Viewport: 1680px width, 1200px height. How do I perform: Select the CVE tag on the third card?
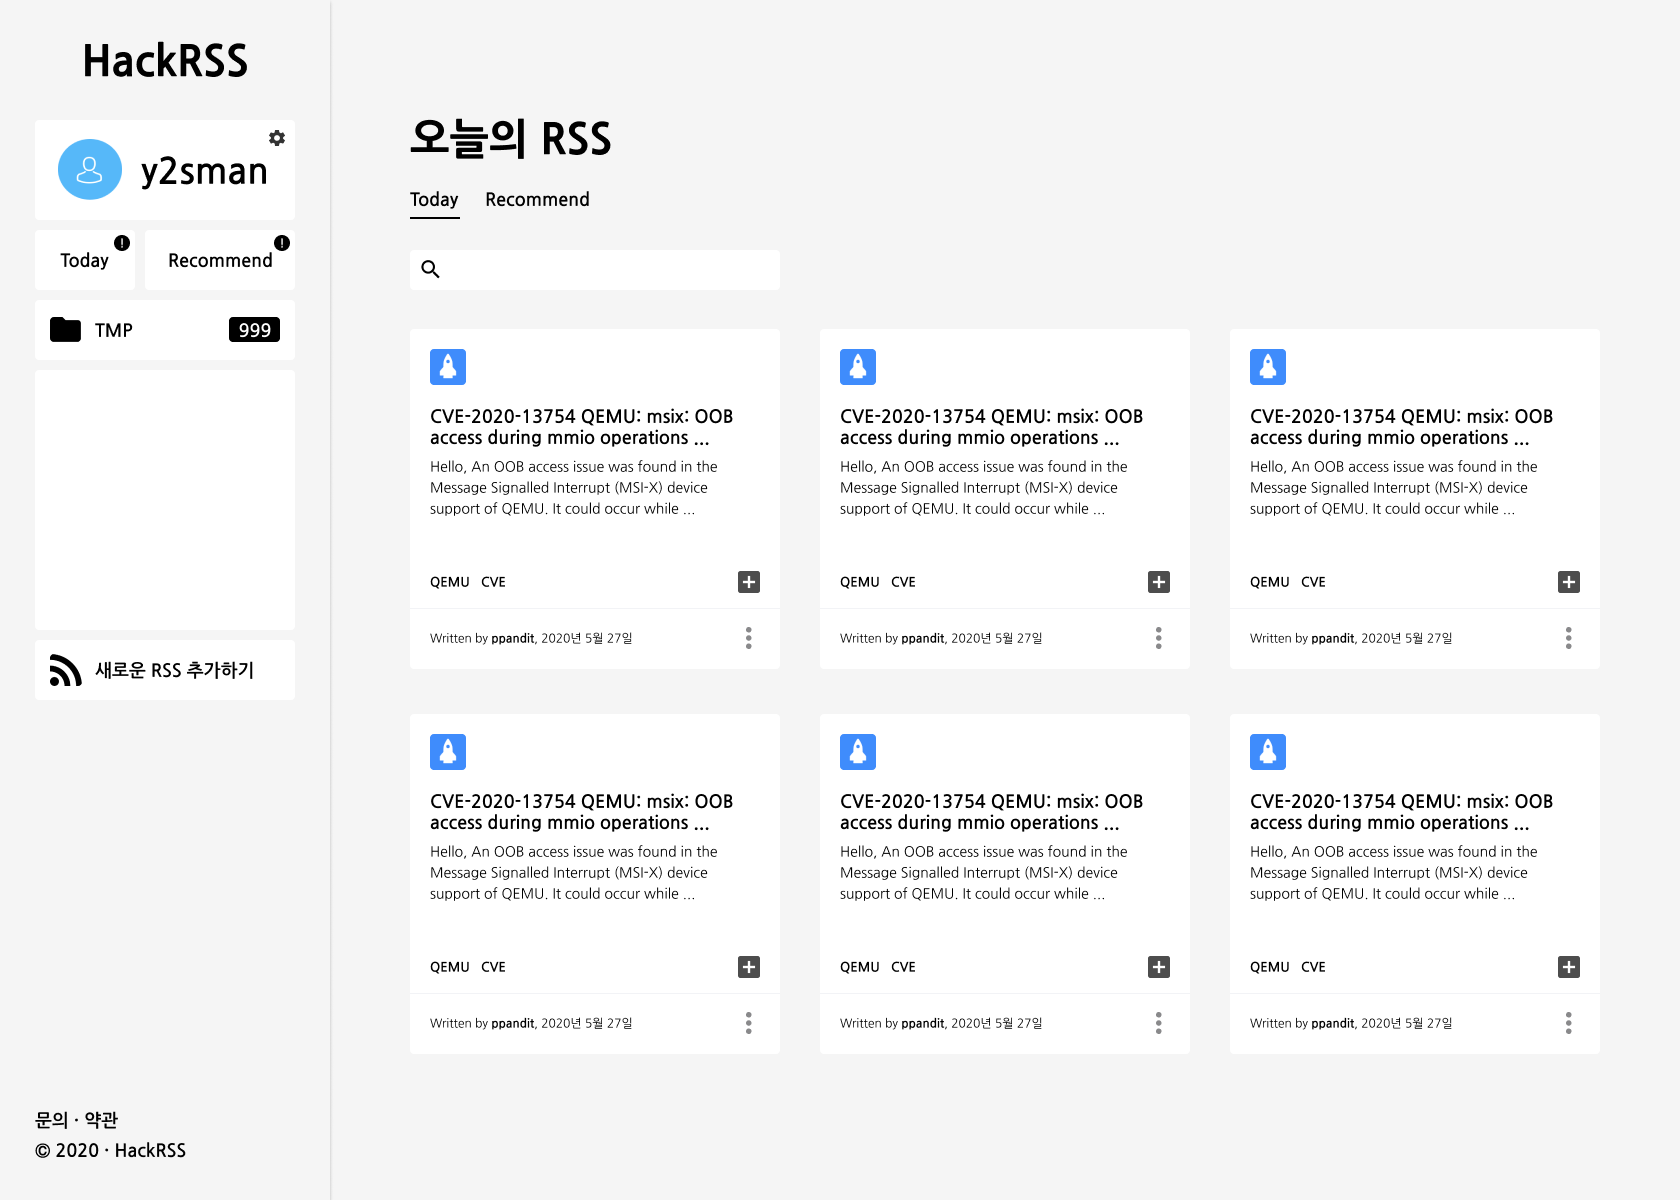coord(1313,582)
